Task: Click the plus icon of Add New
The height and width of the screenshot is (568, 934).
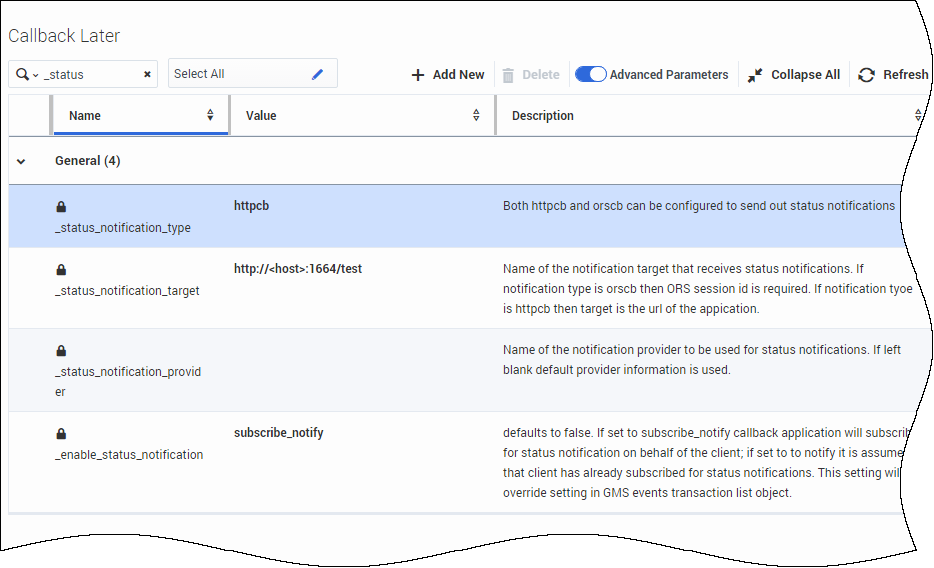Action: (x=418, y=75)
